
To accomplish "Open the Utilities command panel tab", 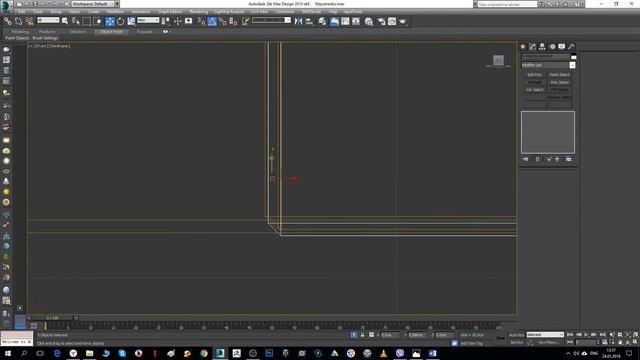I will click(x=571, y=47).
